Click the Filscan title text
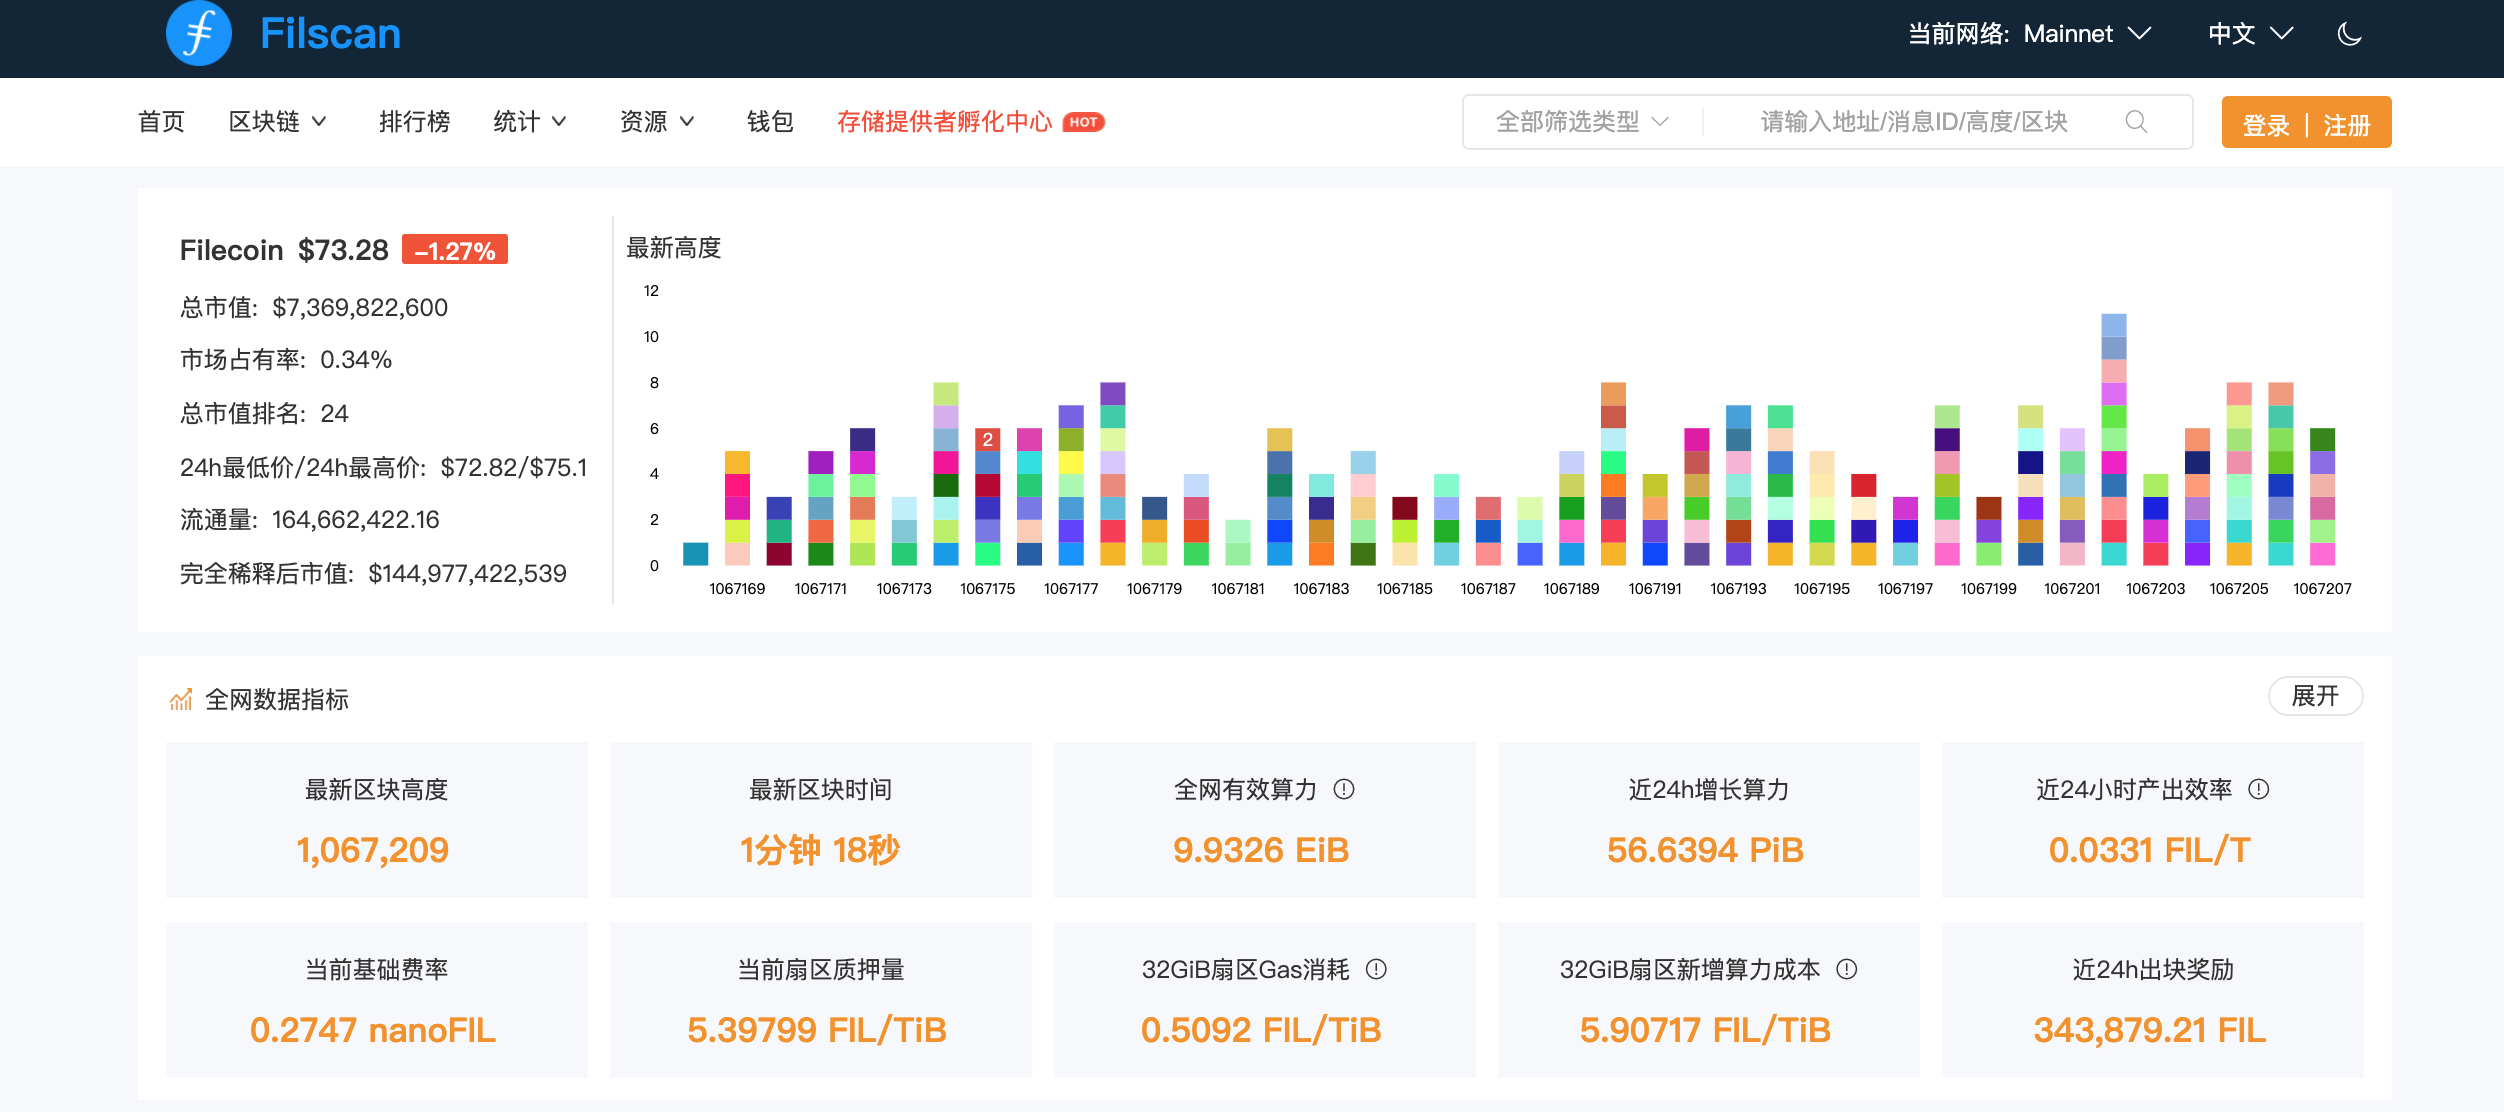 click(x=330, y=34)
